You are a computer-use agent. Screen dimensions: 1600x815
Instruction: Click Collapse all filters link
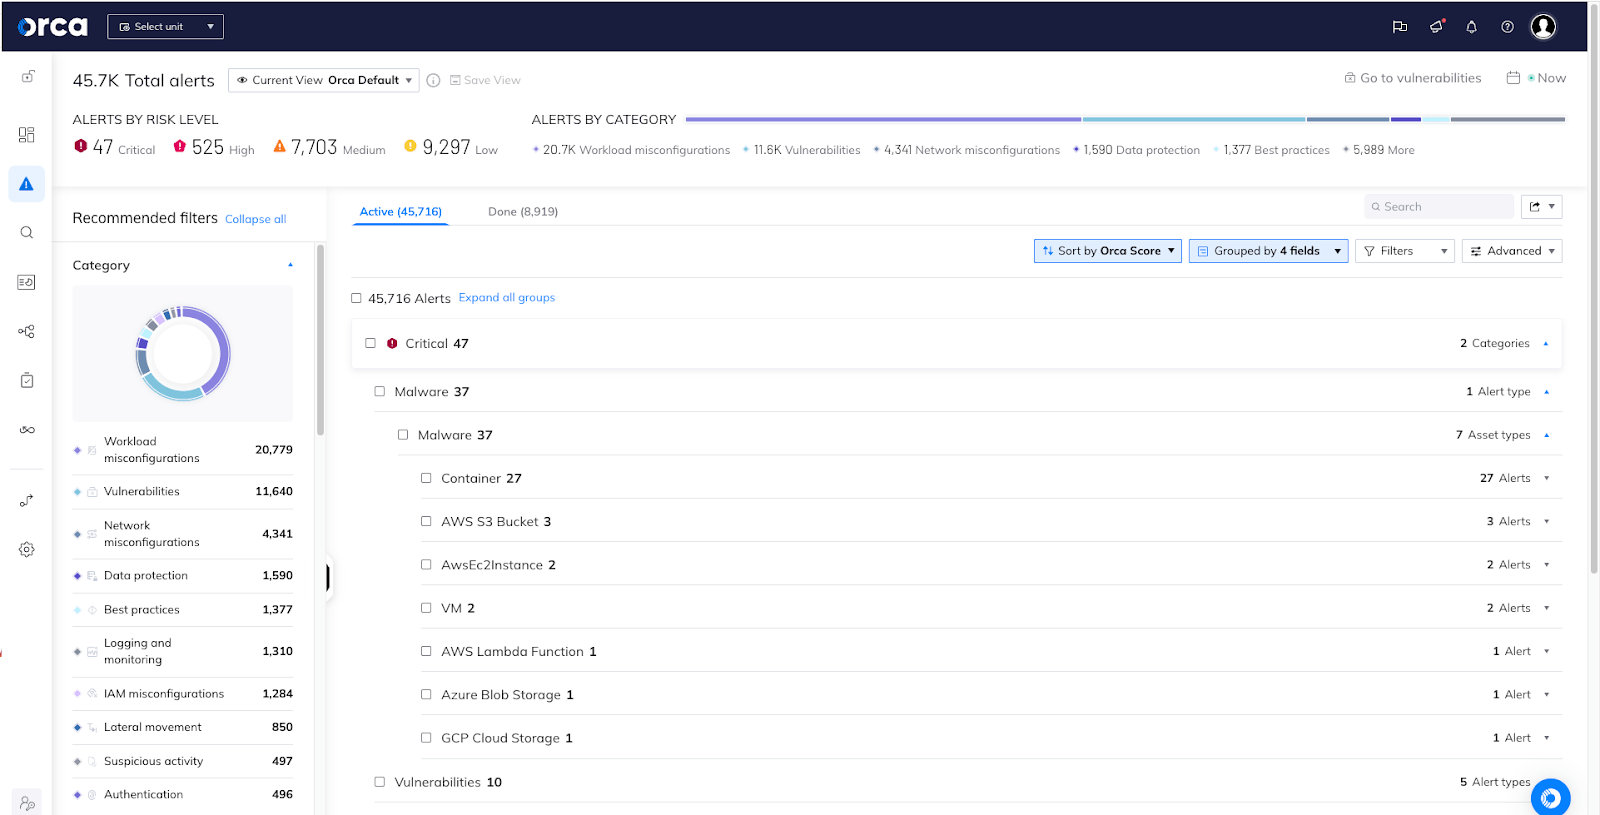tap(255, 219)
